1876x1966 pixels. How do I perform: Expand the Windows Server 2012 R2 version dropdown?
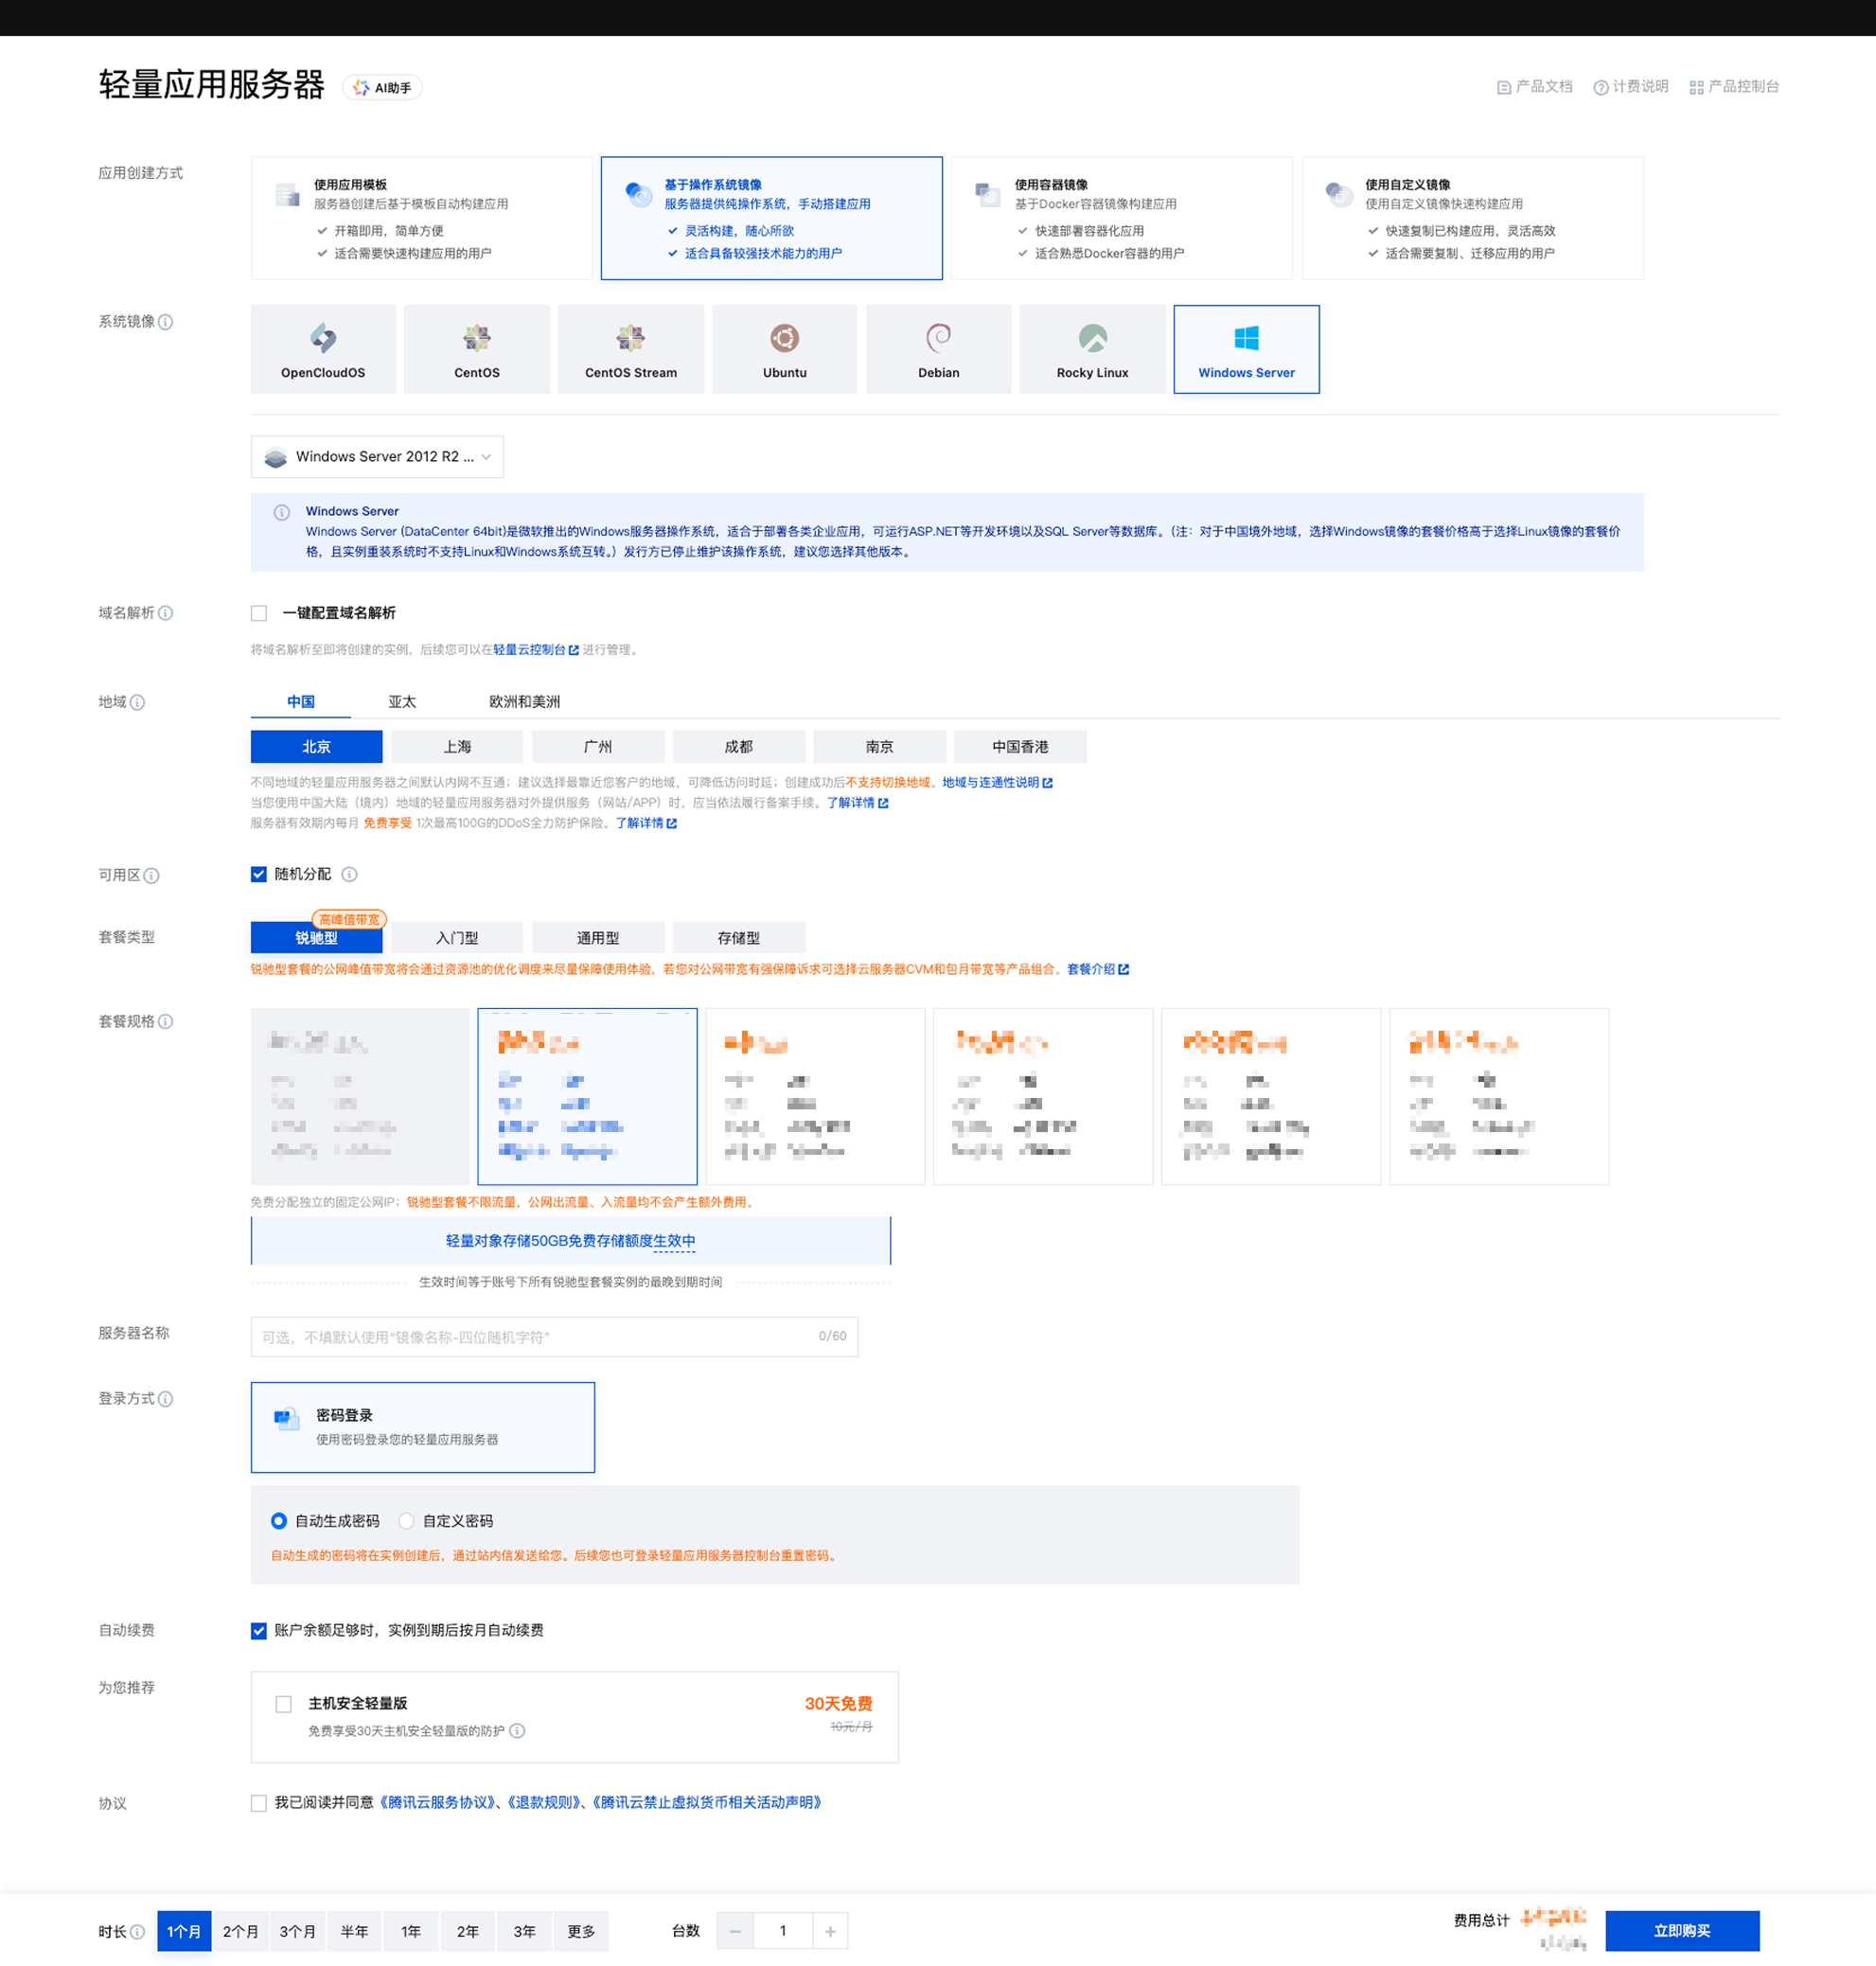click(x=377, y=457)
